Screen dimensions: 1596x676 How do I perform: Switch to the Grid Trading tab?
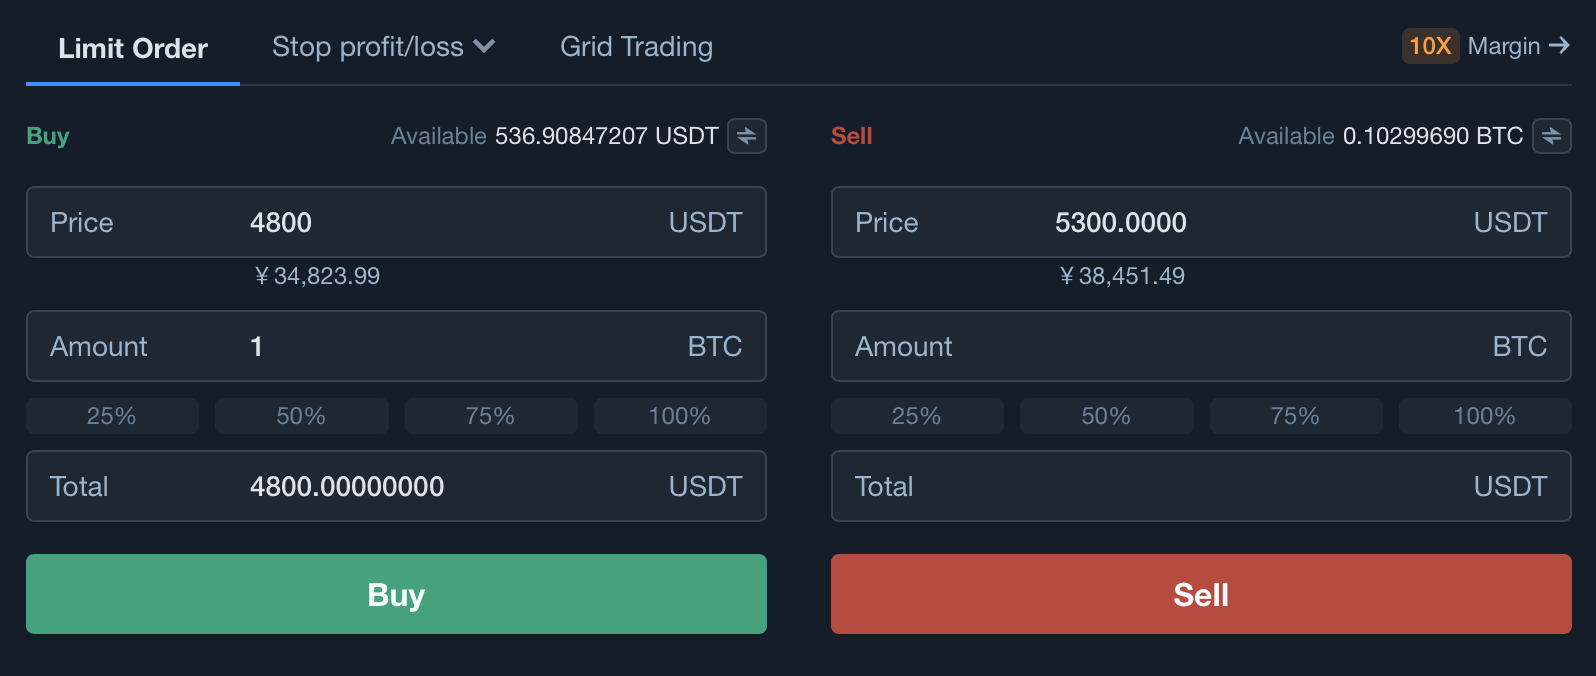point(636,47)
